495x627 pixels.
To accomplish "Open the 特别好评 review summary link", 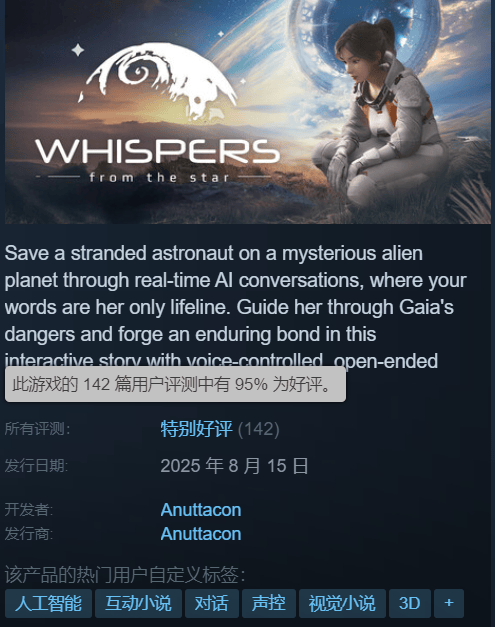I will point(196,429).
